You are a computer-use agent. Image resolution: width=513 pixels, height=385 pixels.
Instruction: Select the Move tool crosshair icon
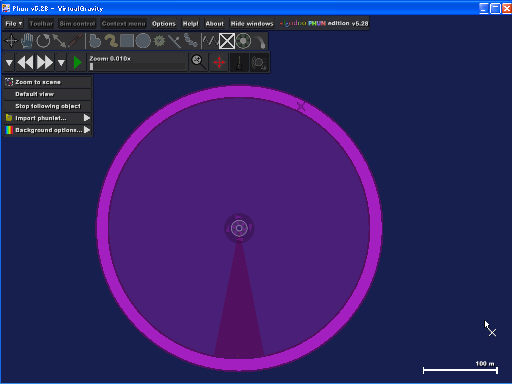click(11, 41)
